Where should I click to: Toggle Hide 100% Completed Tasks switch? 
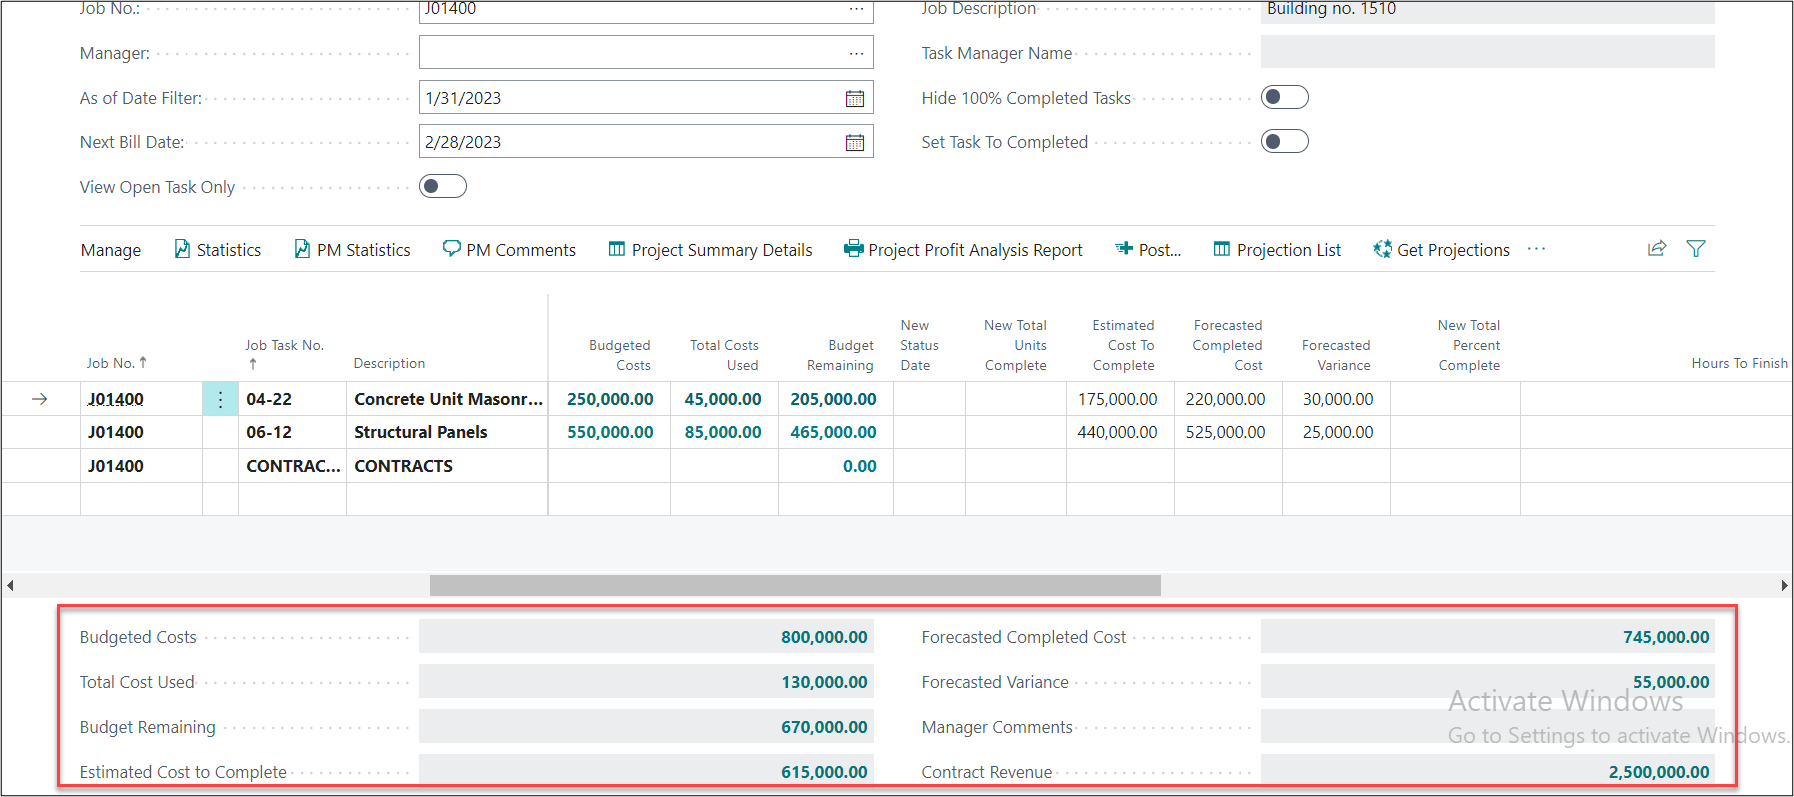[x=1284, y=97]
